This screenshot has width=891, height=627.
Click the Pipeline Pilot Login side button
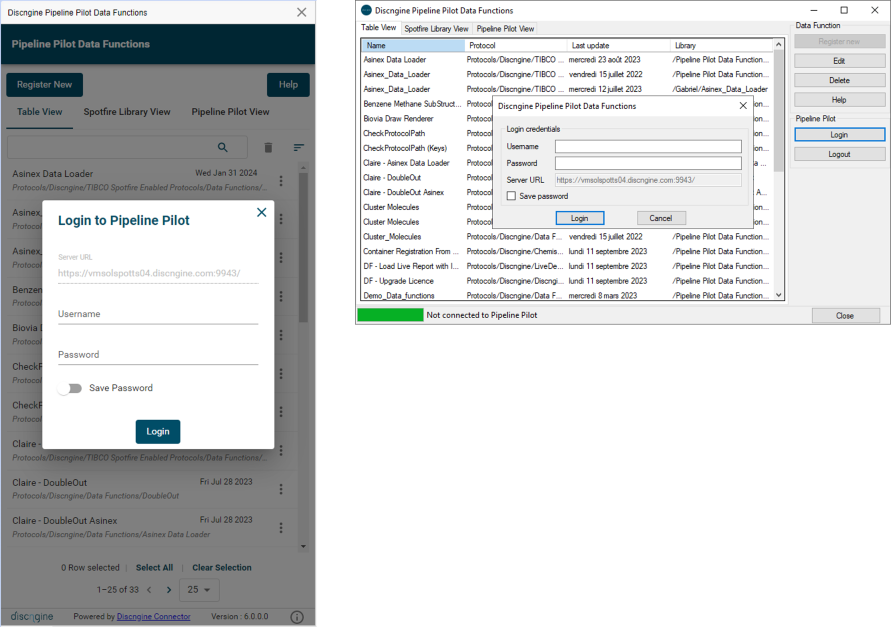click(x=839, y=135)
